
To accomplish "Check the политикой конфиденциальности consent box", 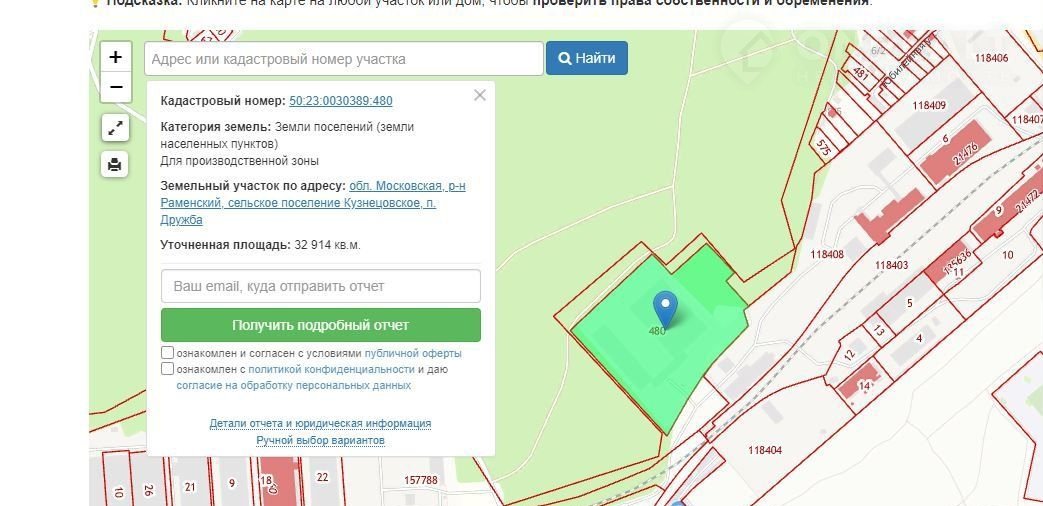I will coord(168,369).
